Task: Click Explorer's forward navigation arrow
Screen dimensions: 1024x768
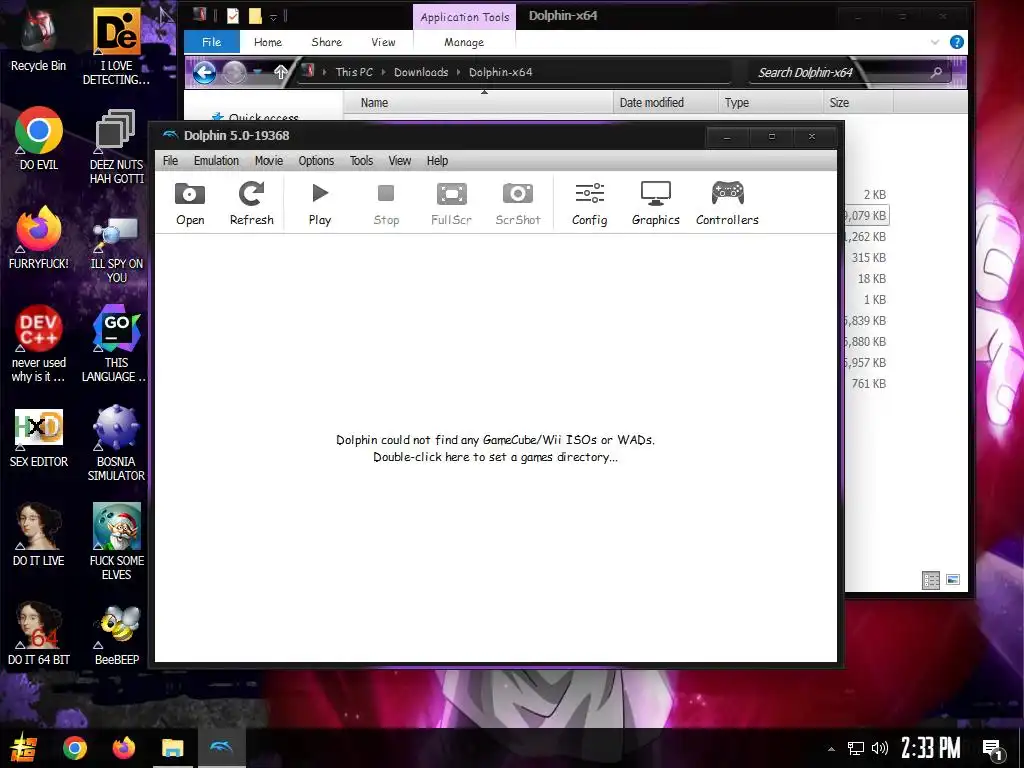Action: click(235, 72)
